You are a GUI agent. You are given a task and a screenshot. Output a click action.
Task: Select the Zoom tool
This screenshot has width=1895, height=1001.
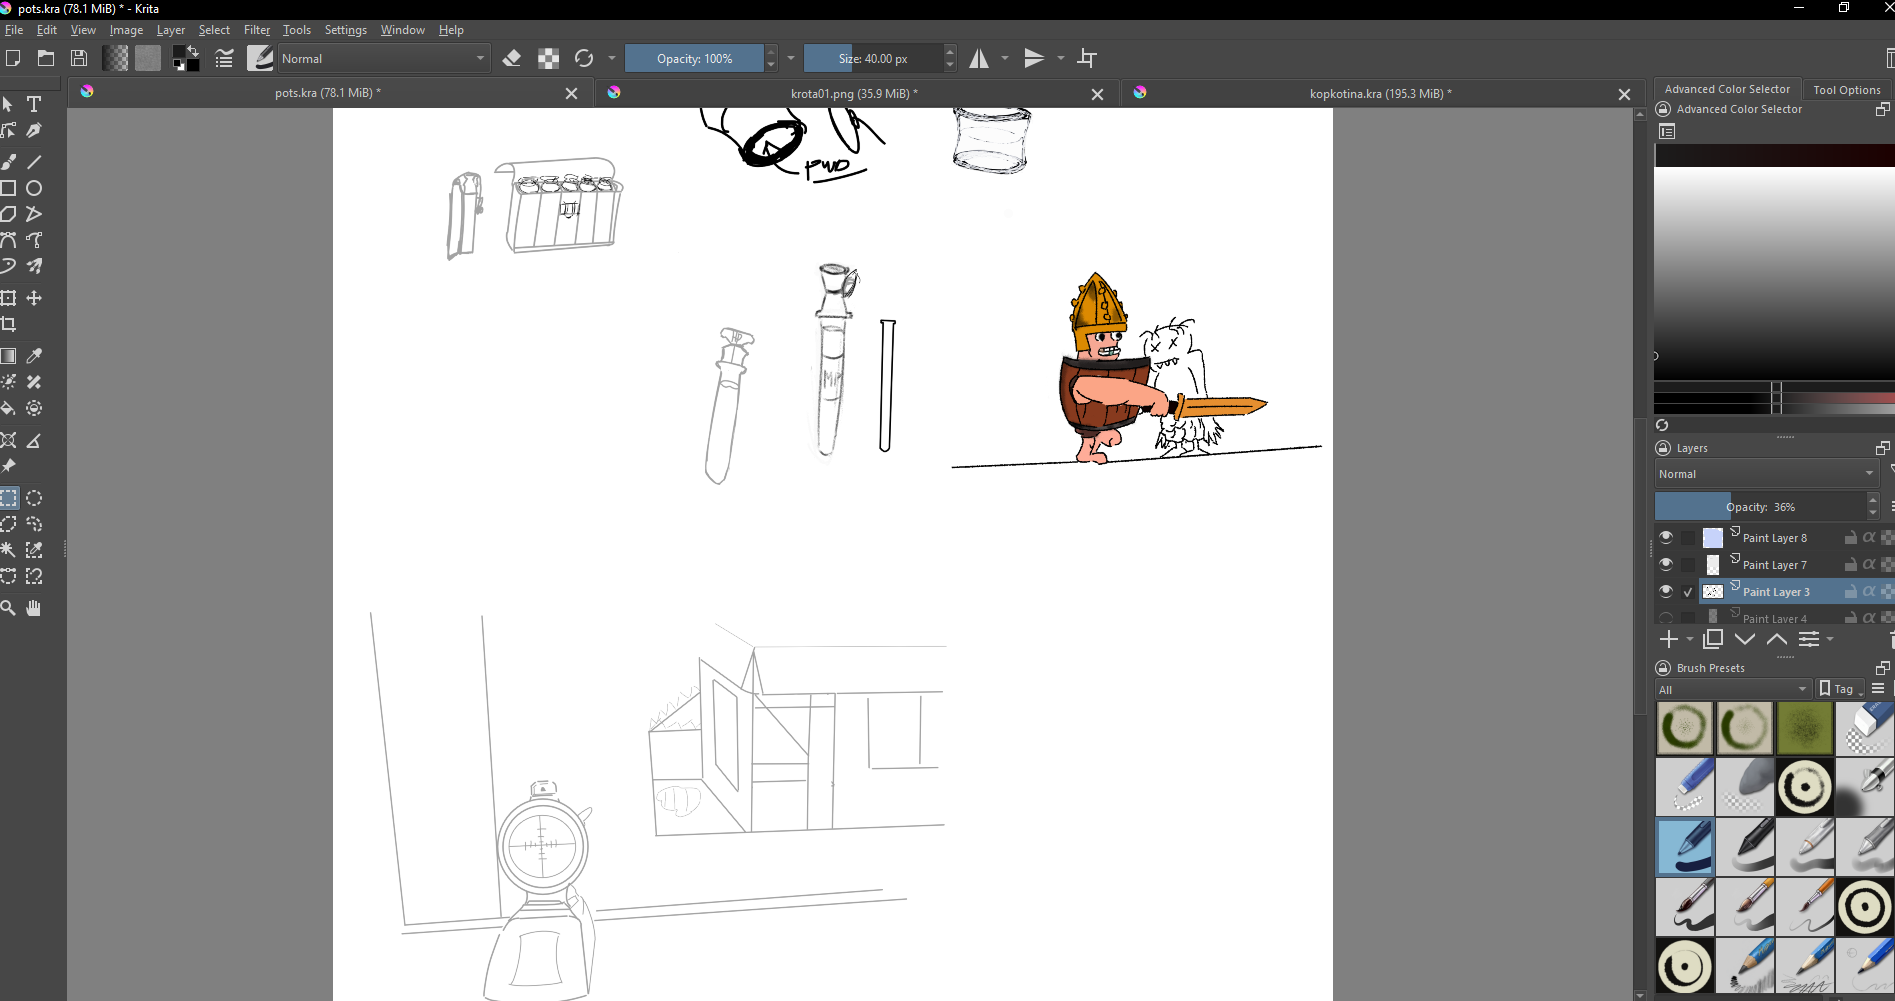[x=9, y=608]
